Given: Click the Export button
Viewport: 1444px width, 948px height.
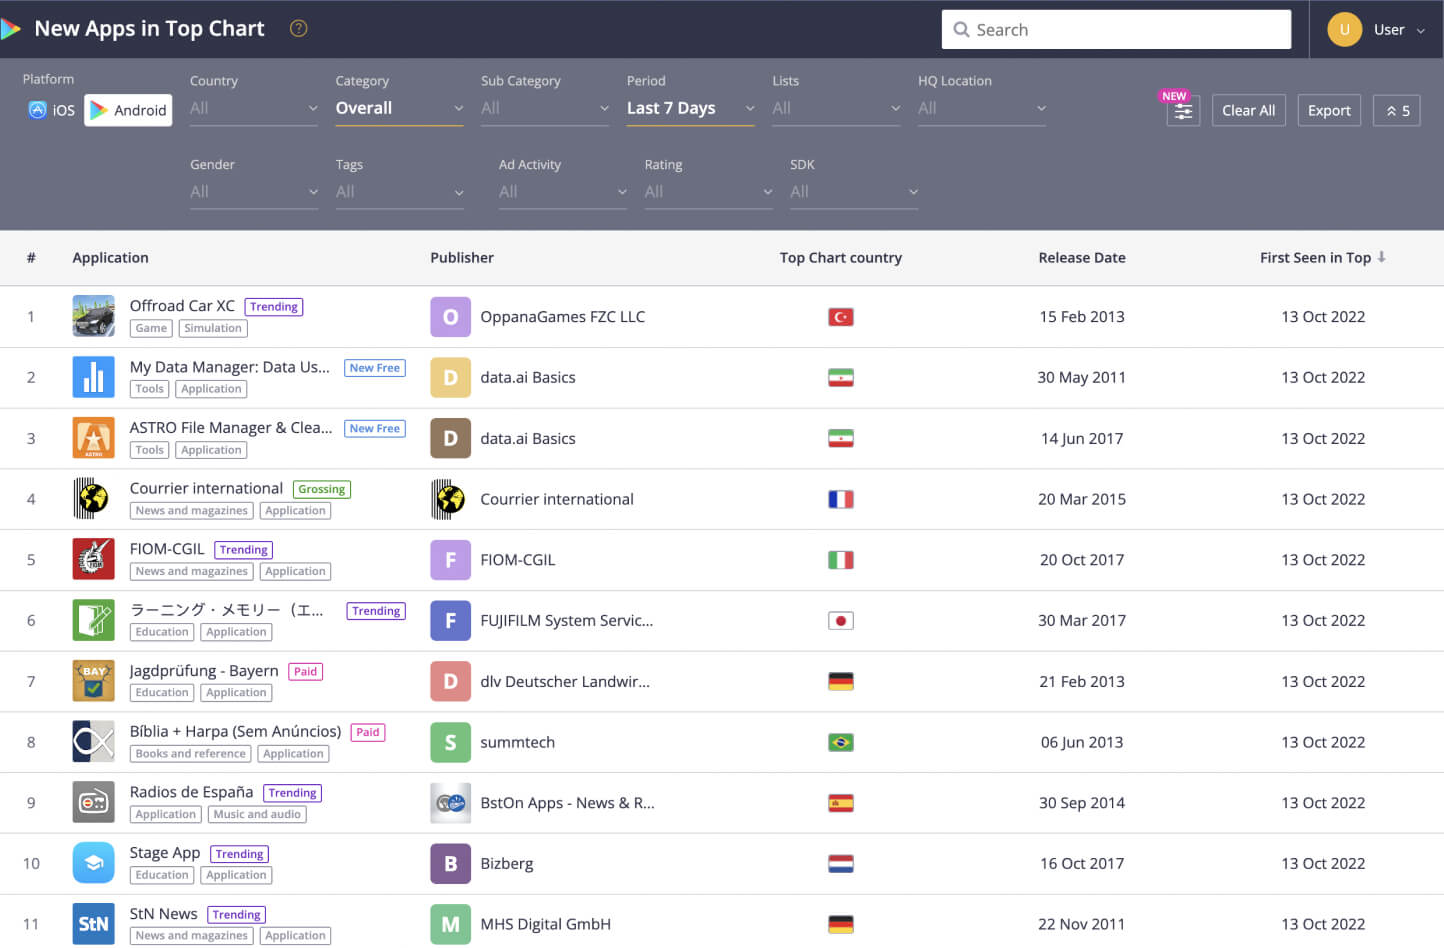Looking at the screenshot, I should point(1329,111).
